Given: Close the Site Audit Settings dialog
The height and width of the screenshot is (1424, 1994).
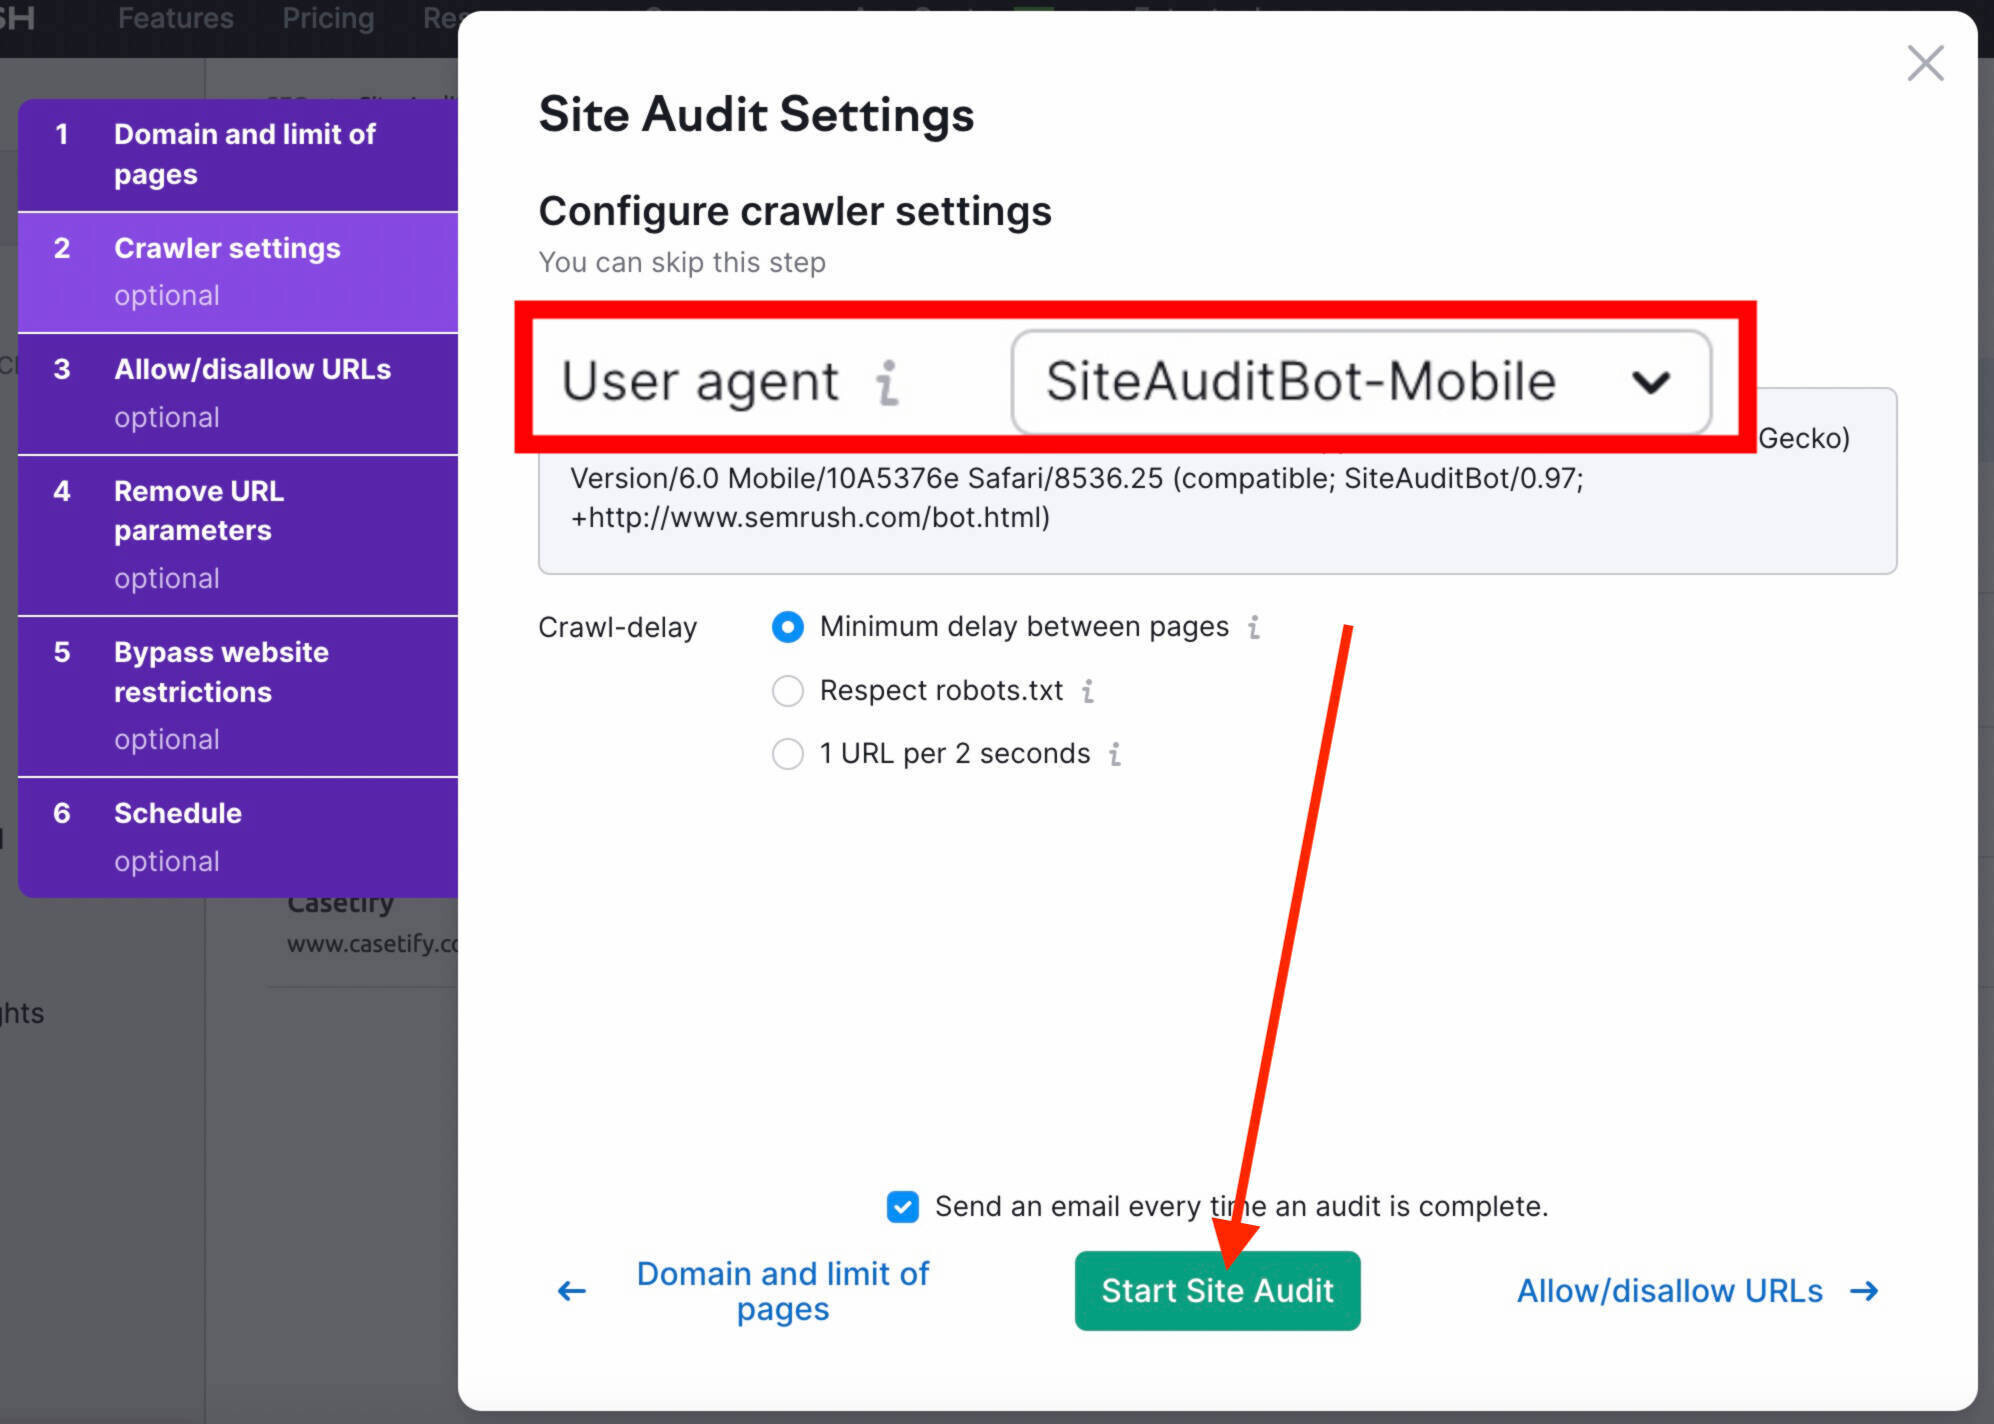Looking at the screenshot, I should [1924, 63].
